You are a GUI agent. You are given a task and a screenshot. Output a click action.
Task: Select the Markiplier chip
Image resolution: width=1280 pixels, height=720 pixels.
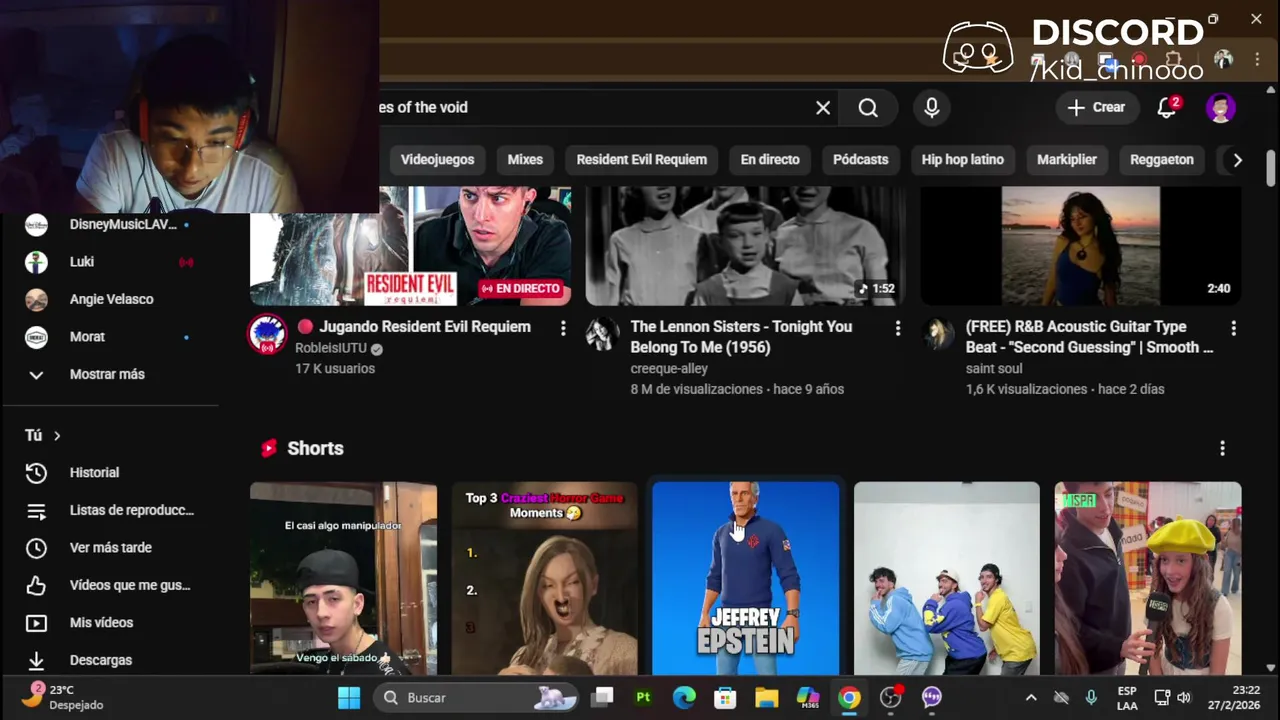click(1067, 160)
